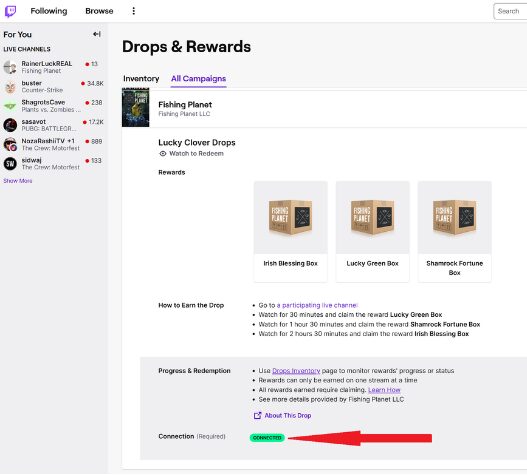This screenshot has width=527, height=475.
Task: Open the RainerLuckREAL channel name
Action: [x=47, y=64]
